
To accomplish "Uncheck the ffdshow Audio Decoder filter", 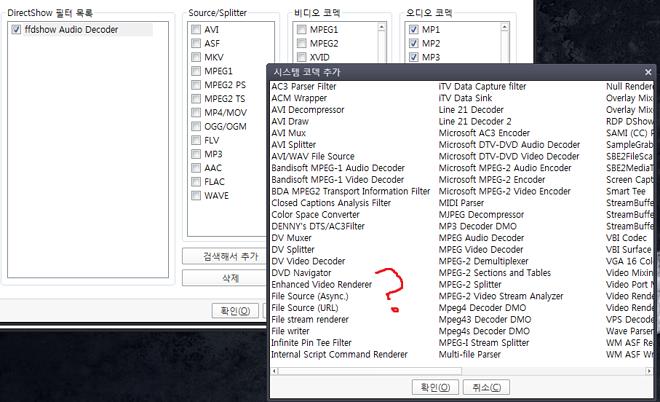I will pyautogui.click(x=16, y=29).
